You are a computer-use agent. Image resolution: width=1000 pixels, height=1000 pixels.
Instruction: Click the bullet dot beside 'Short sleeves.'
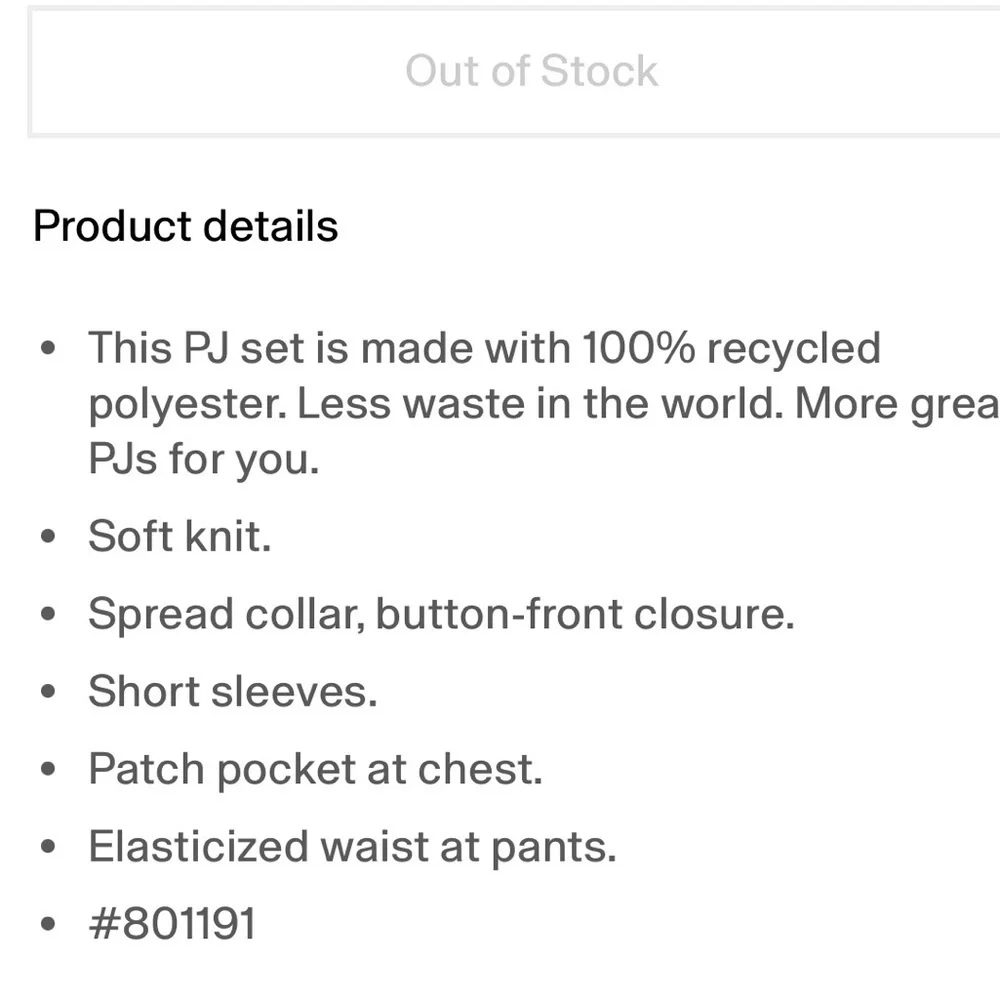48,691
